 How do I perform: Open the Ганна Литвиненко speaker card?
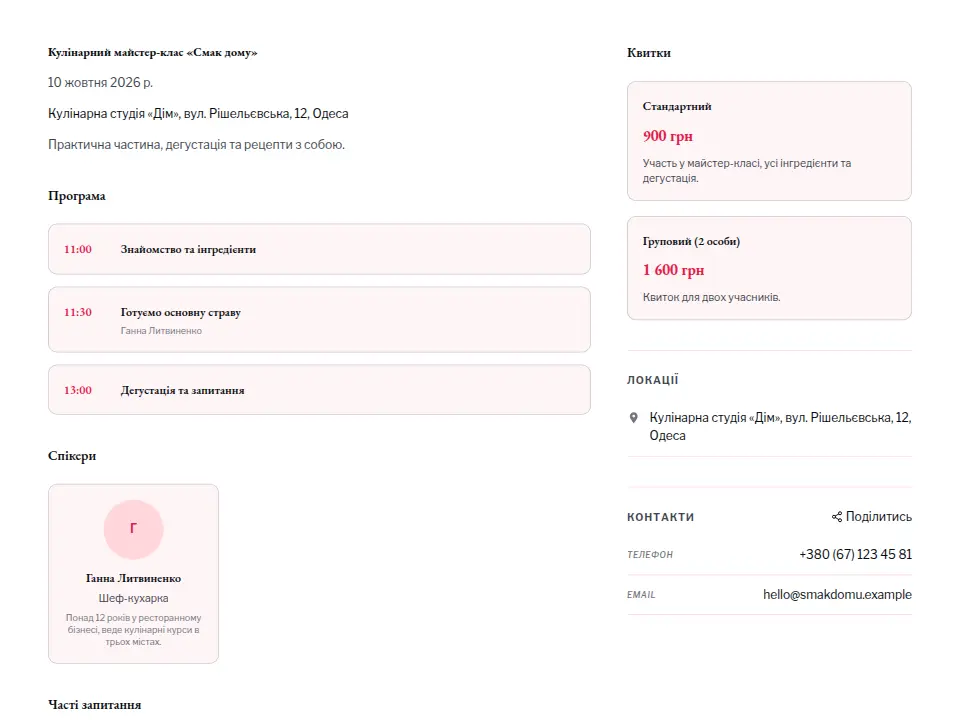pyautogui.click(x=133, y=574)
